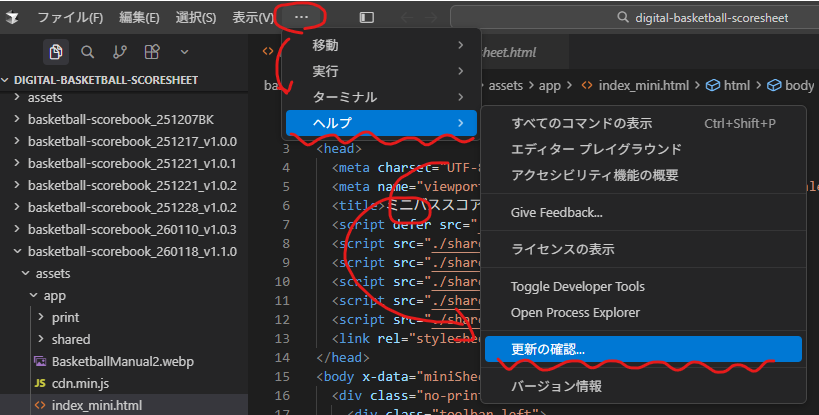Open the Extensions view icon
The height and width of the screenshot is (415, 819).
[x=151, y=52]
